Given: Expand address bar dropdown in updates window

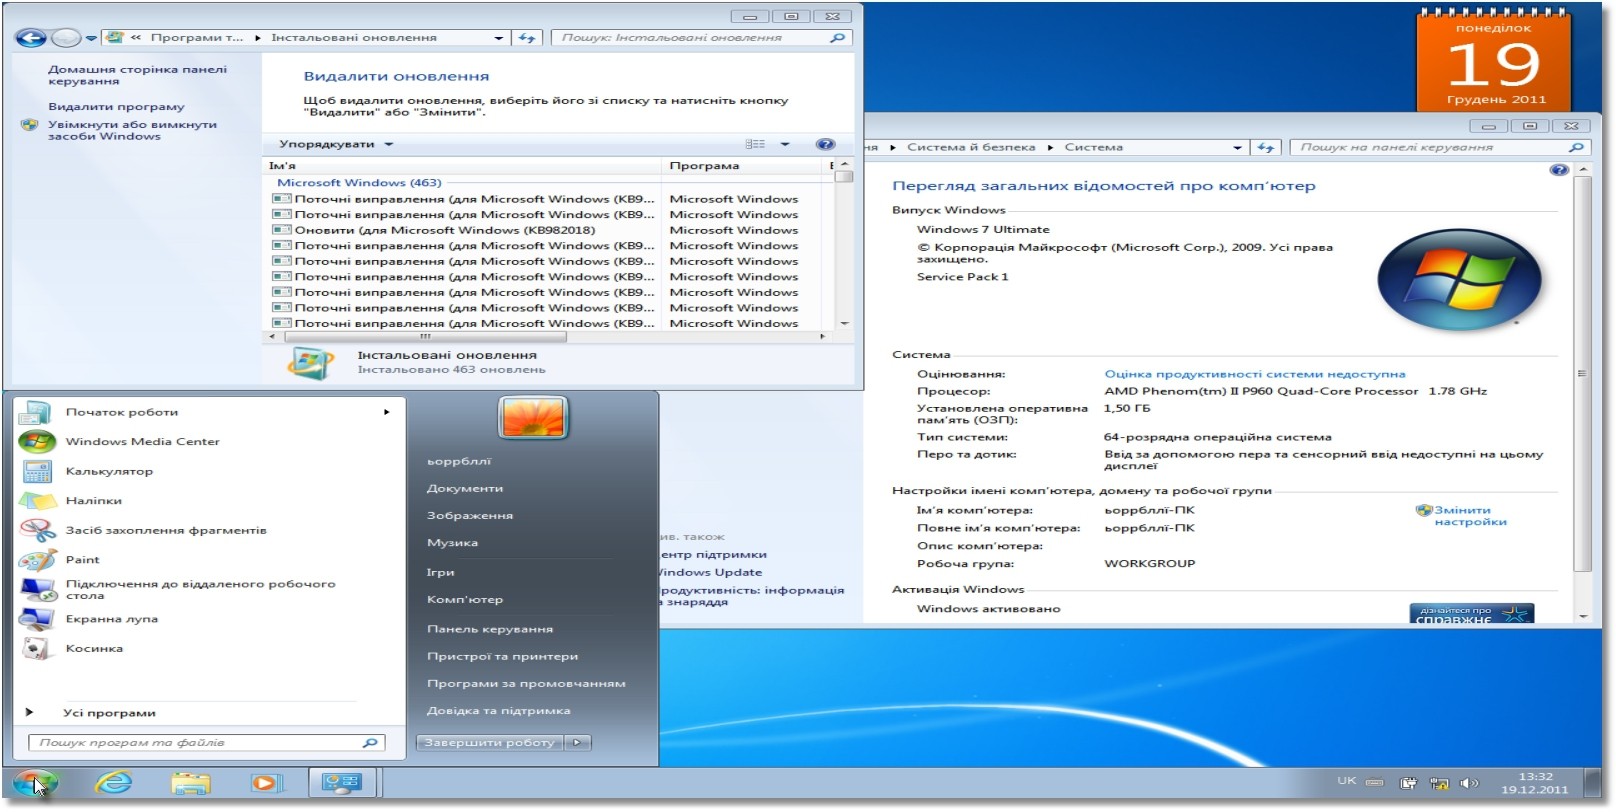Looking at the screenshot, I should coord(498,38).
